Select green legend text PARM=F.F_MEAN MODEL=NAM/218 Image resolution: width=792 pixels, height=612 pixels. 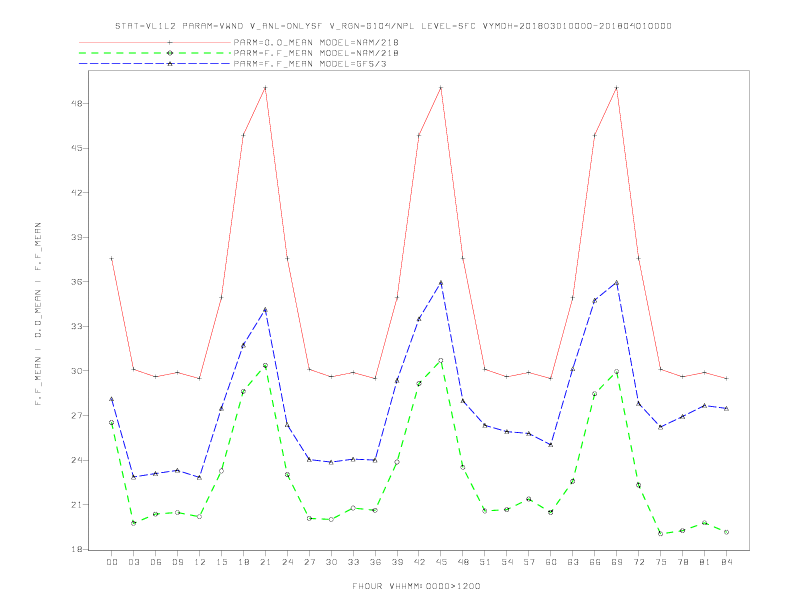click(316, 53)
